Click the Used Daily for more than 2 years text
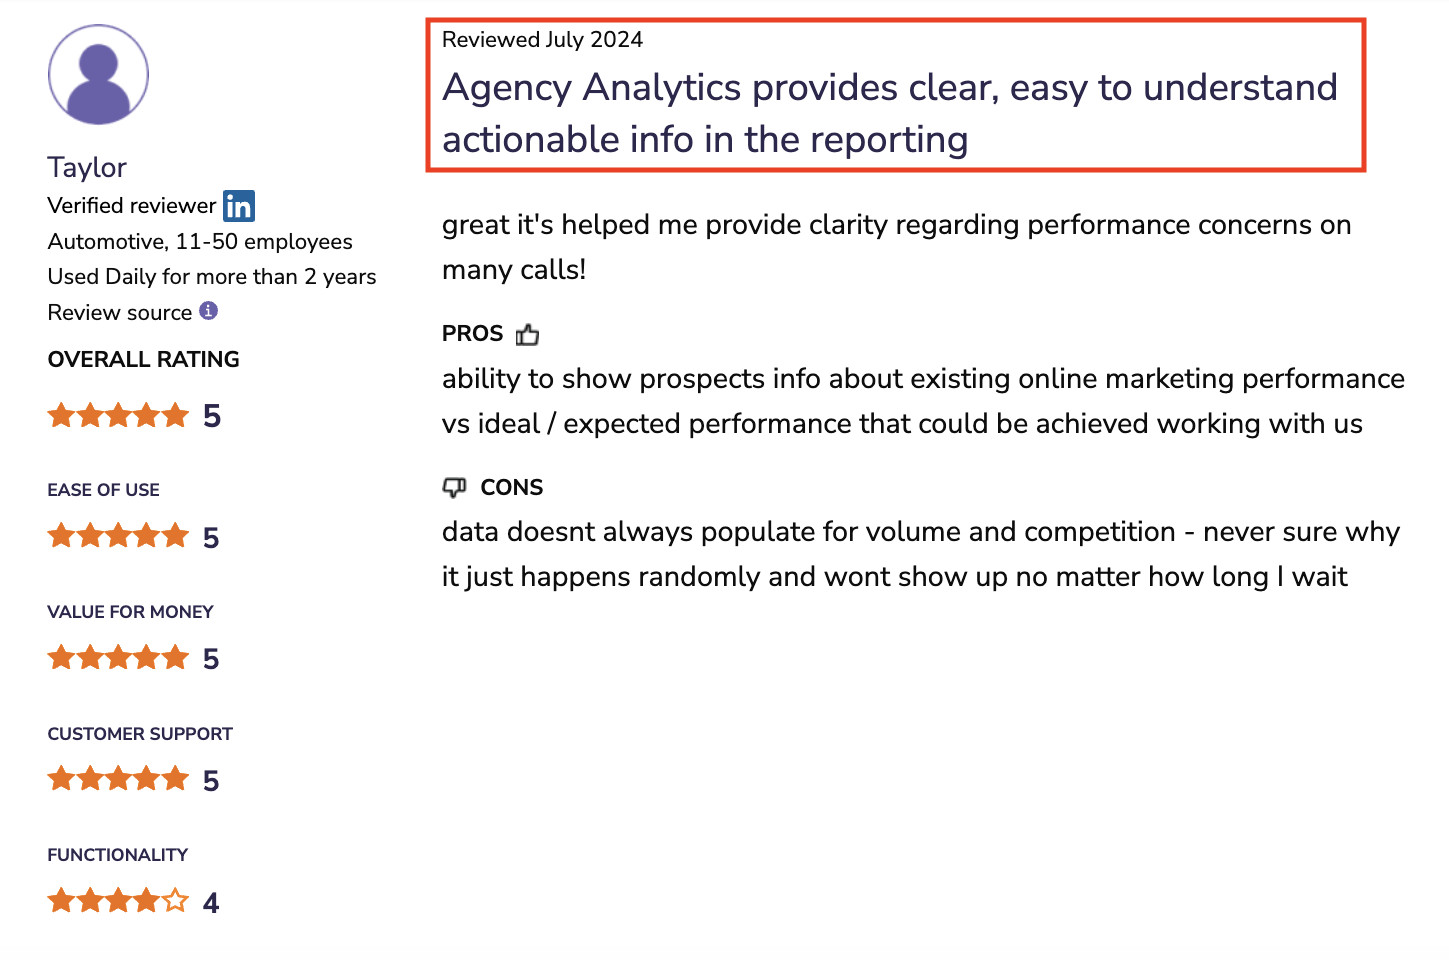The height and width of the screenshot is (960, 1449). [211, 276]
